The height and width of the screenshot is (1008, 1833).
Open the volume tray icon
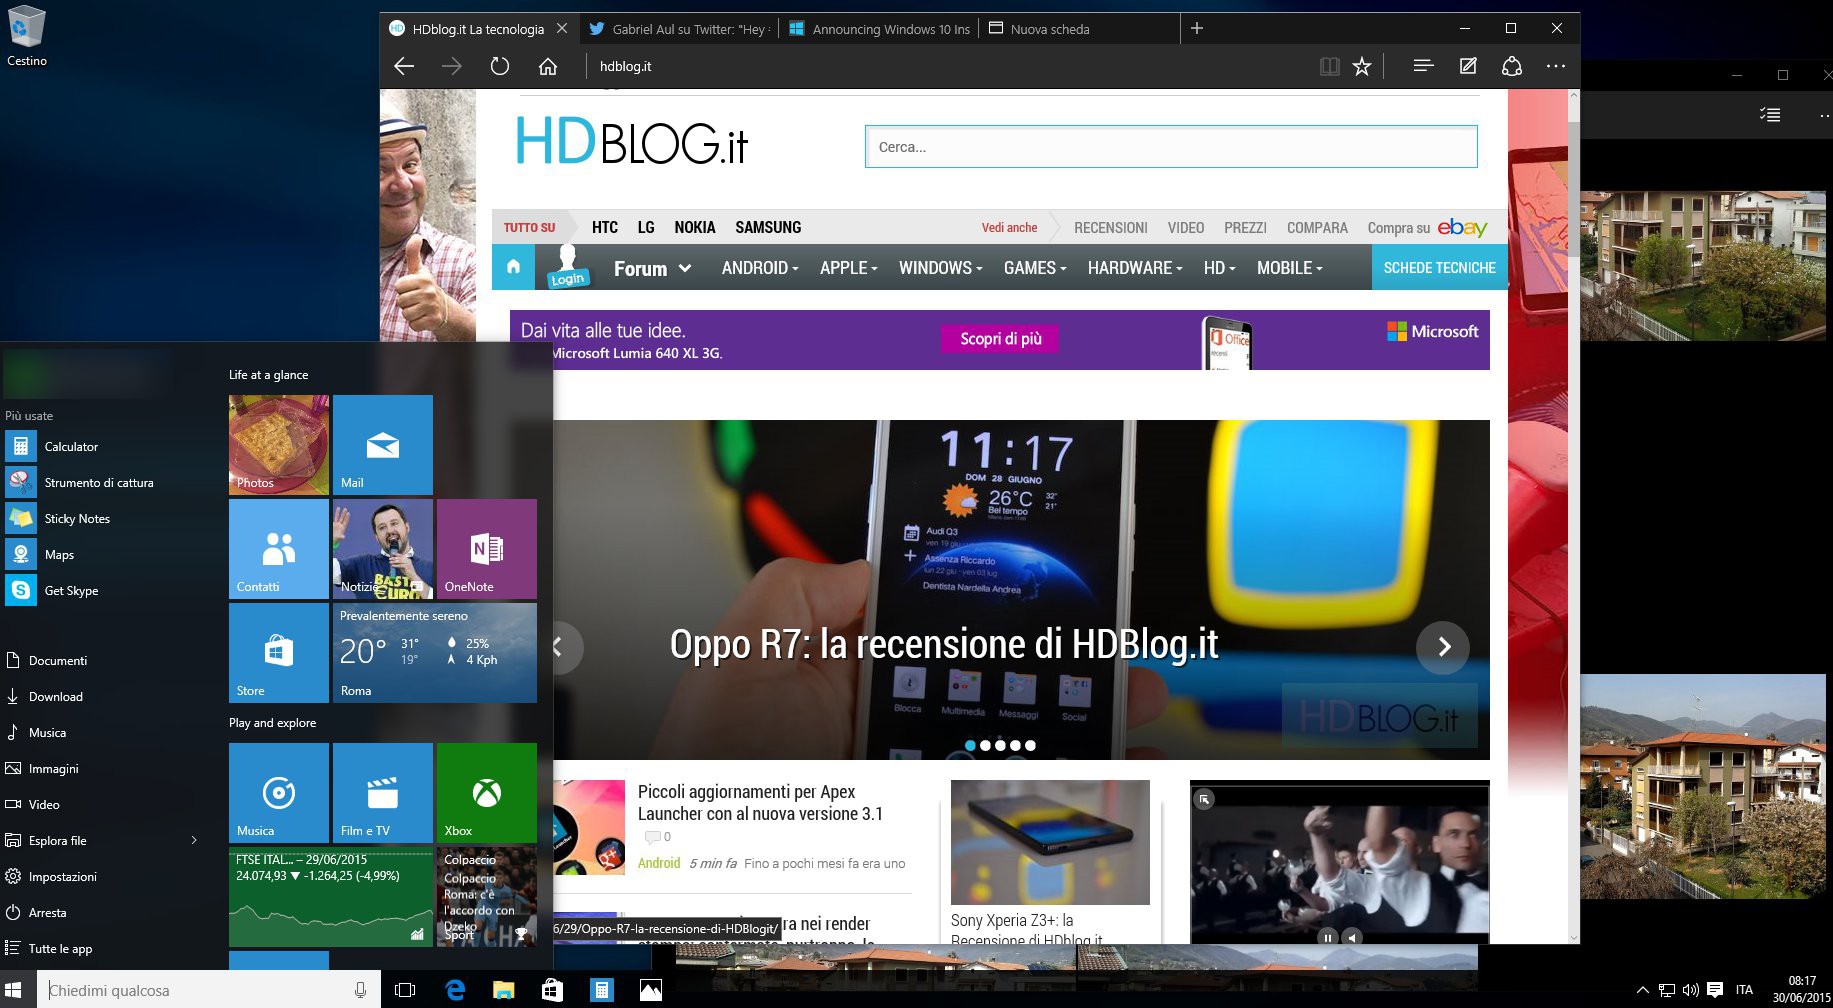(1690, 990)
